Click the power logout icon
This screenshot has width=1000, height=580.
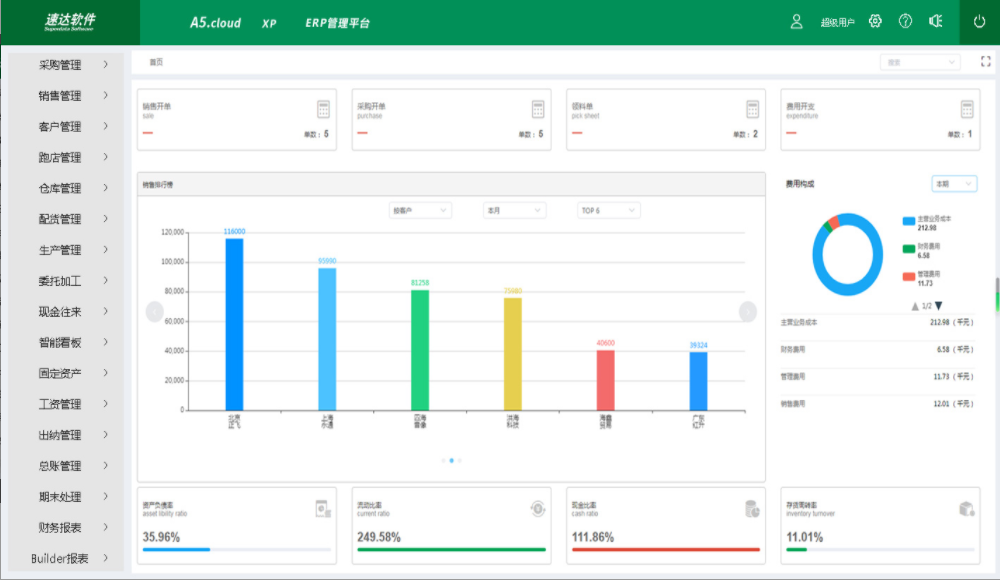[x=979, y=22]
